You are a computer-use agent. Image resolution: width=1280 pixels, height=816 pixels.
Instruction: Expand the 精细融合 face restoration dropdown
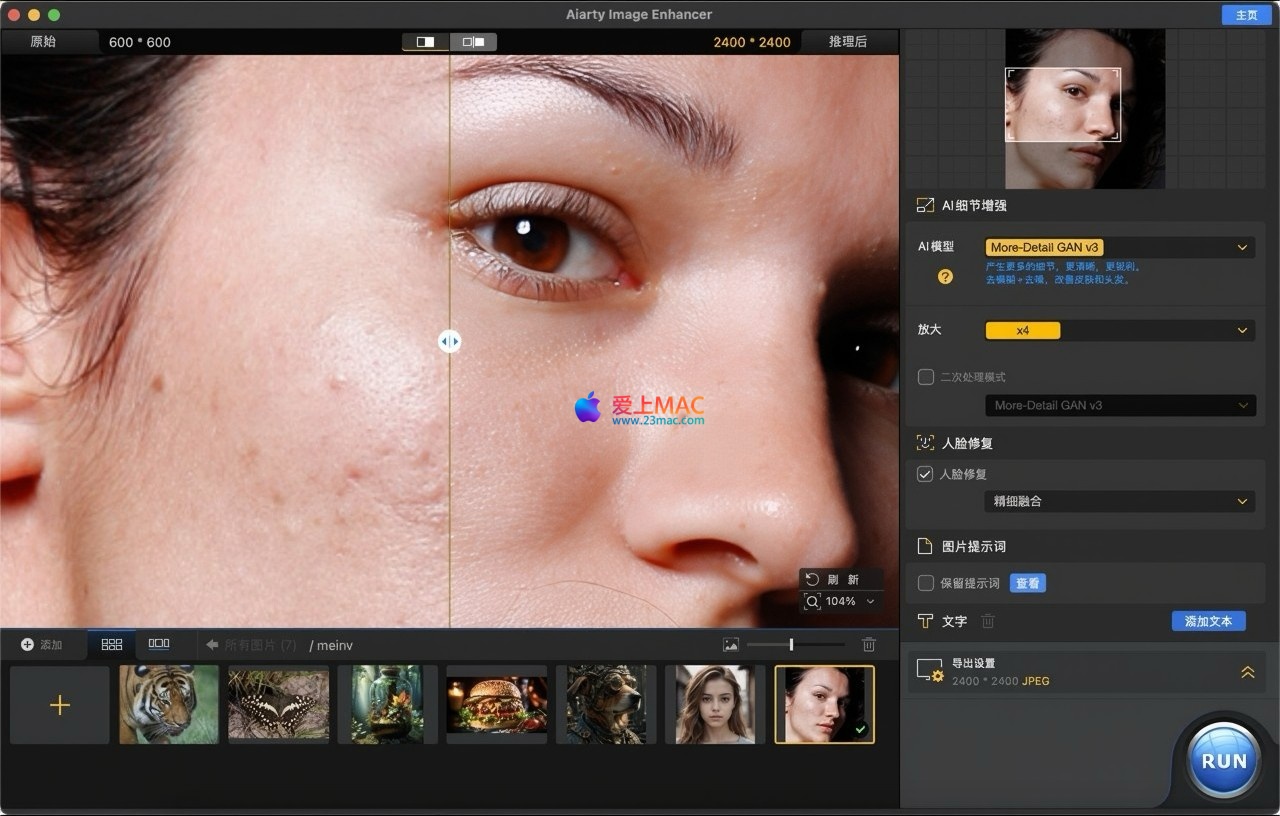(1119, 501)
